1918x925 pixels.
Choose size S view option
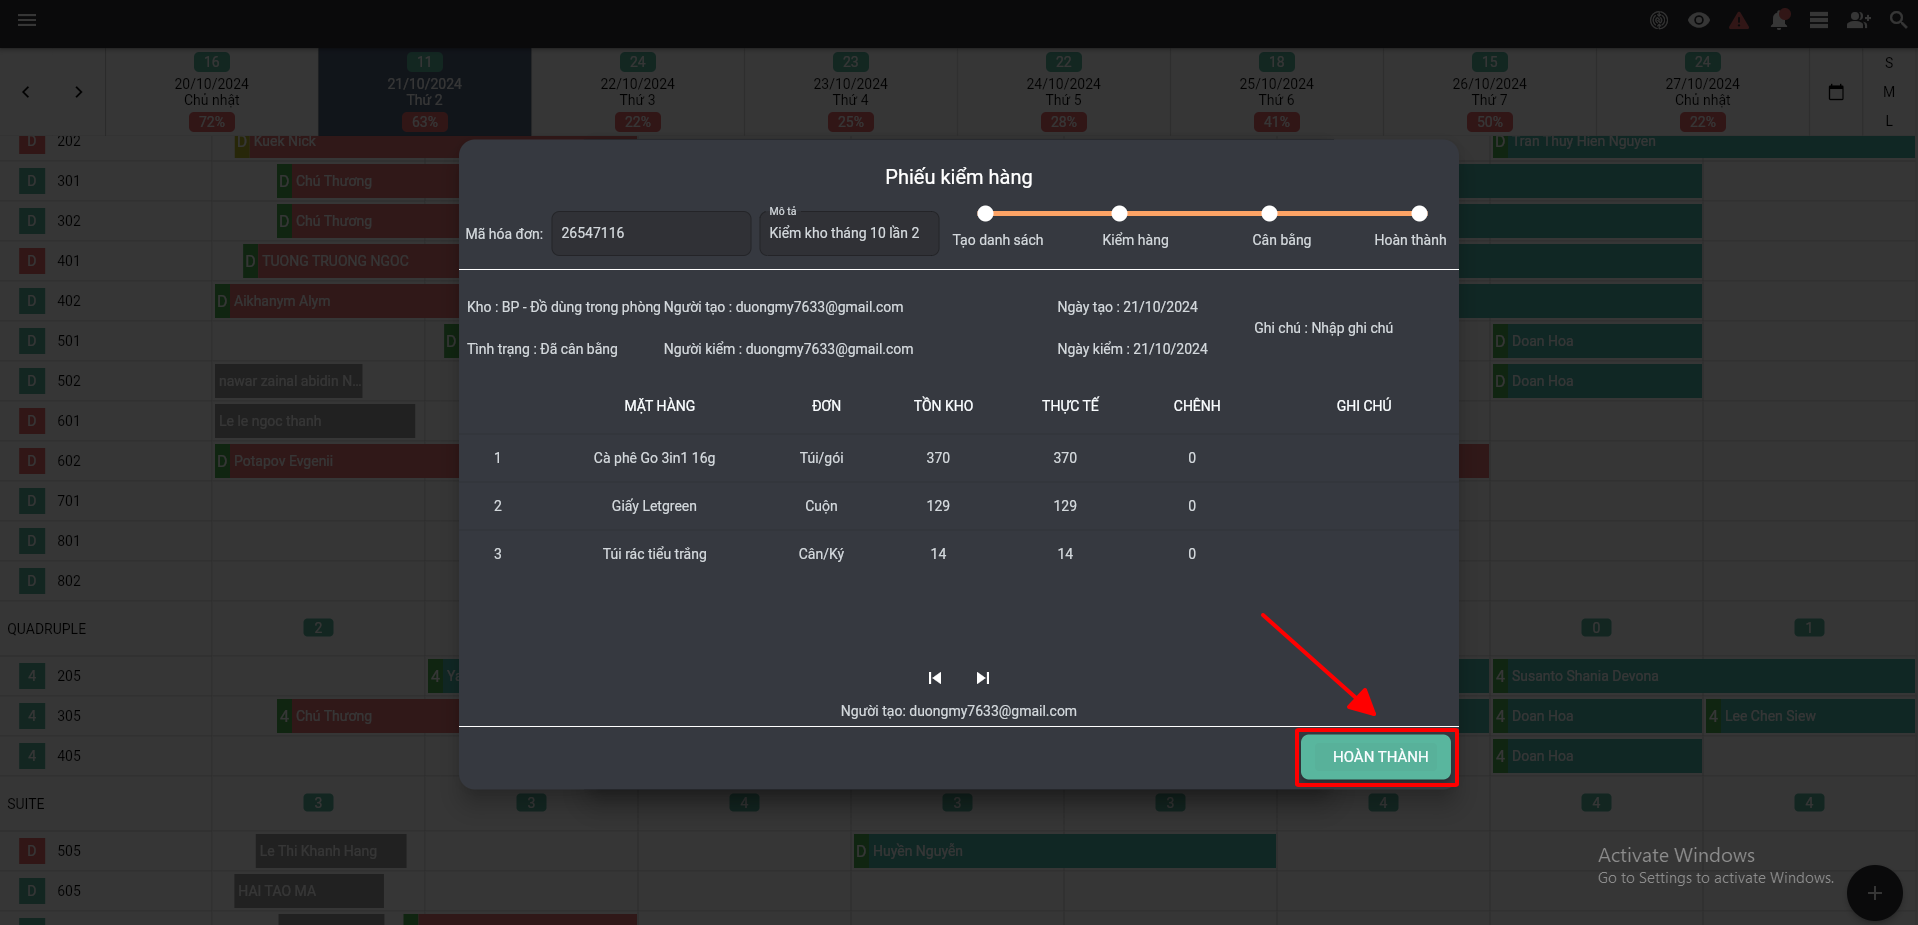tap(1889, 63)
